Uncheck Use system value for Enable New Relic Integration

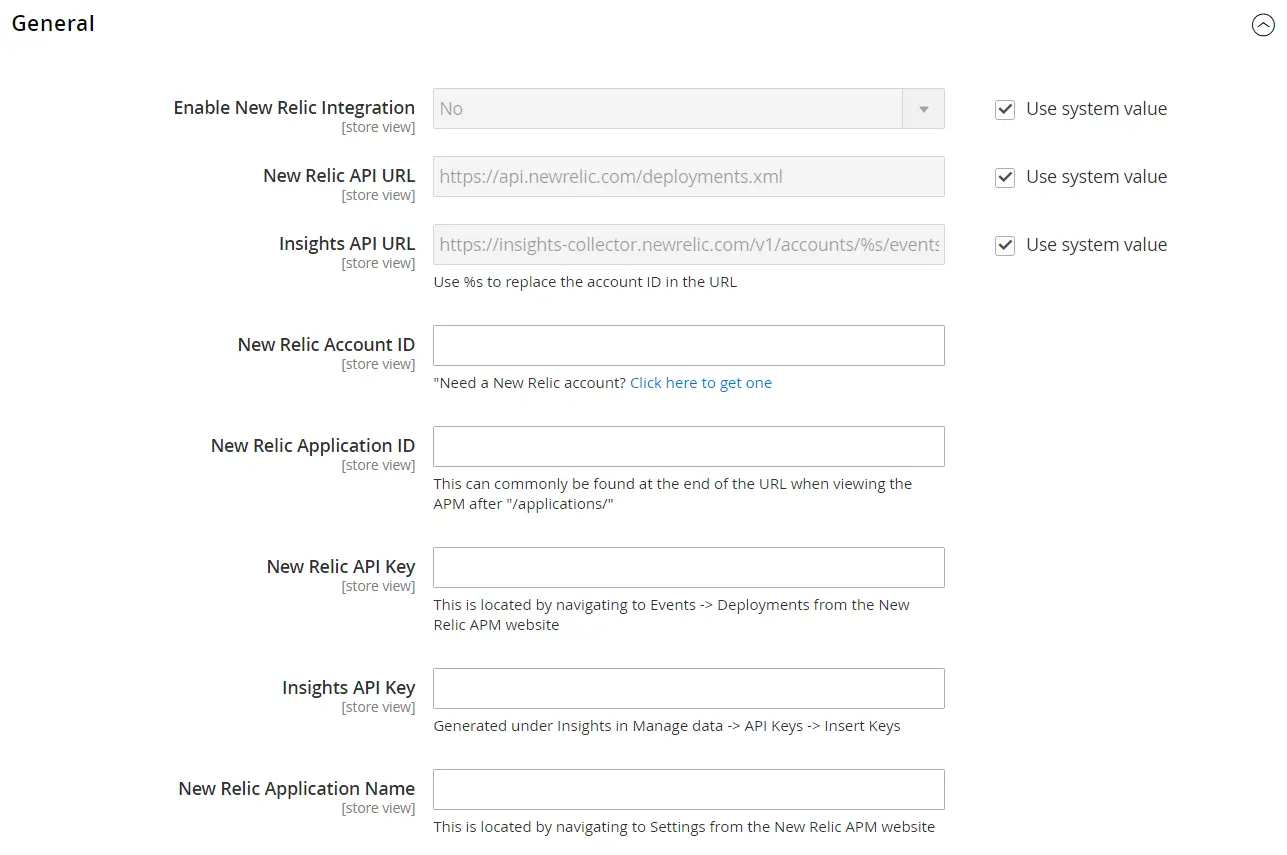point(1004,109)
